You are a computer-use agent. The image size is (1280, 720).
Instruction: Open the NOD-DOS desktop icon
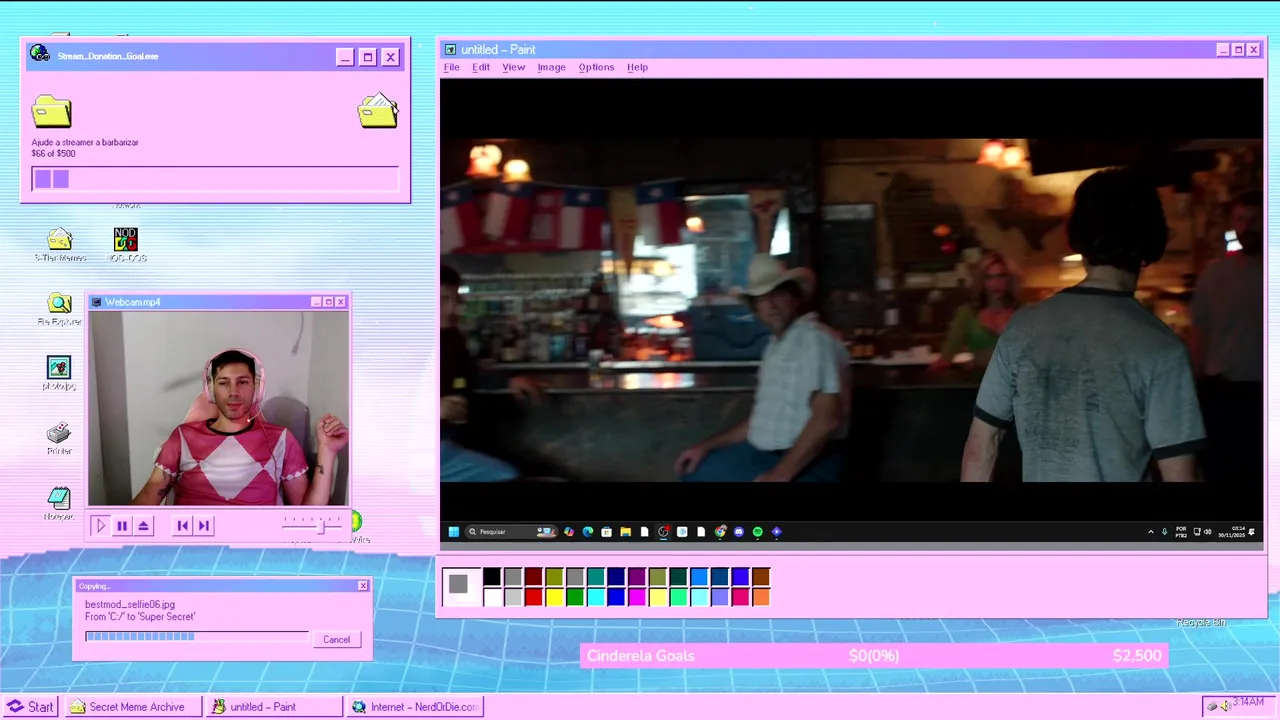pyautogui.click(x=126, y=244)
